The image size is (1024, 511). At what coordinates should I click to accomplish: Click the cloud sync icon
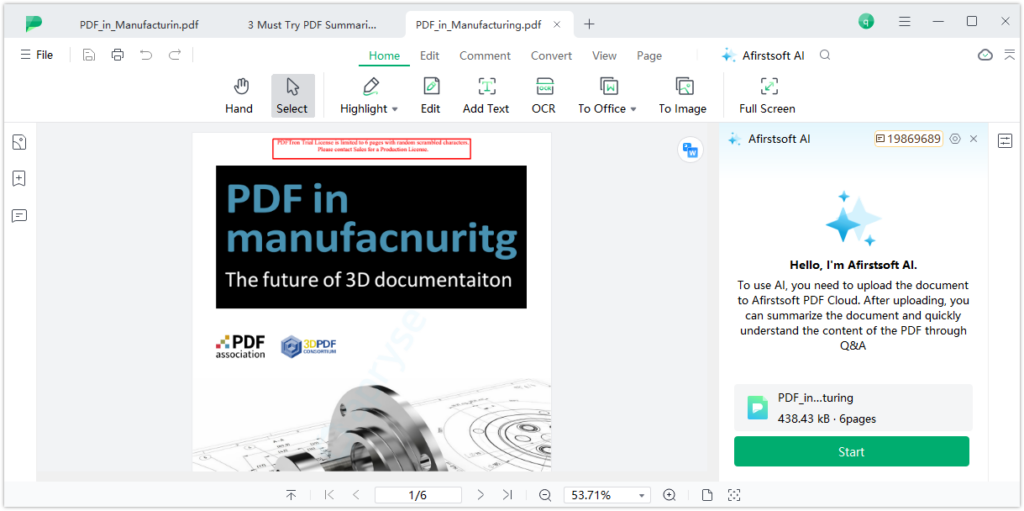(x=985, y=55)
